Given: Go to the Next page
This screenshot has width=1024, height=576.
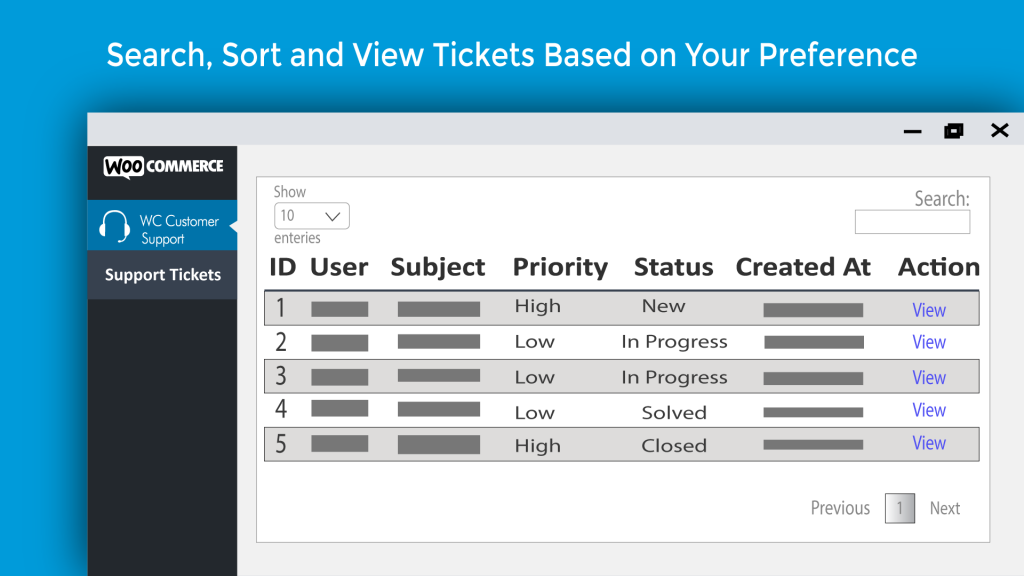Looking at the screenshot, I should click(944, 508).
